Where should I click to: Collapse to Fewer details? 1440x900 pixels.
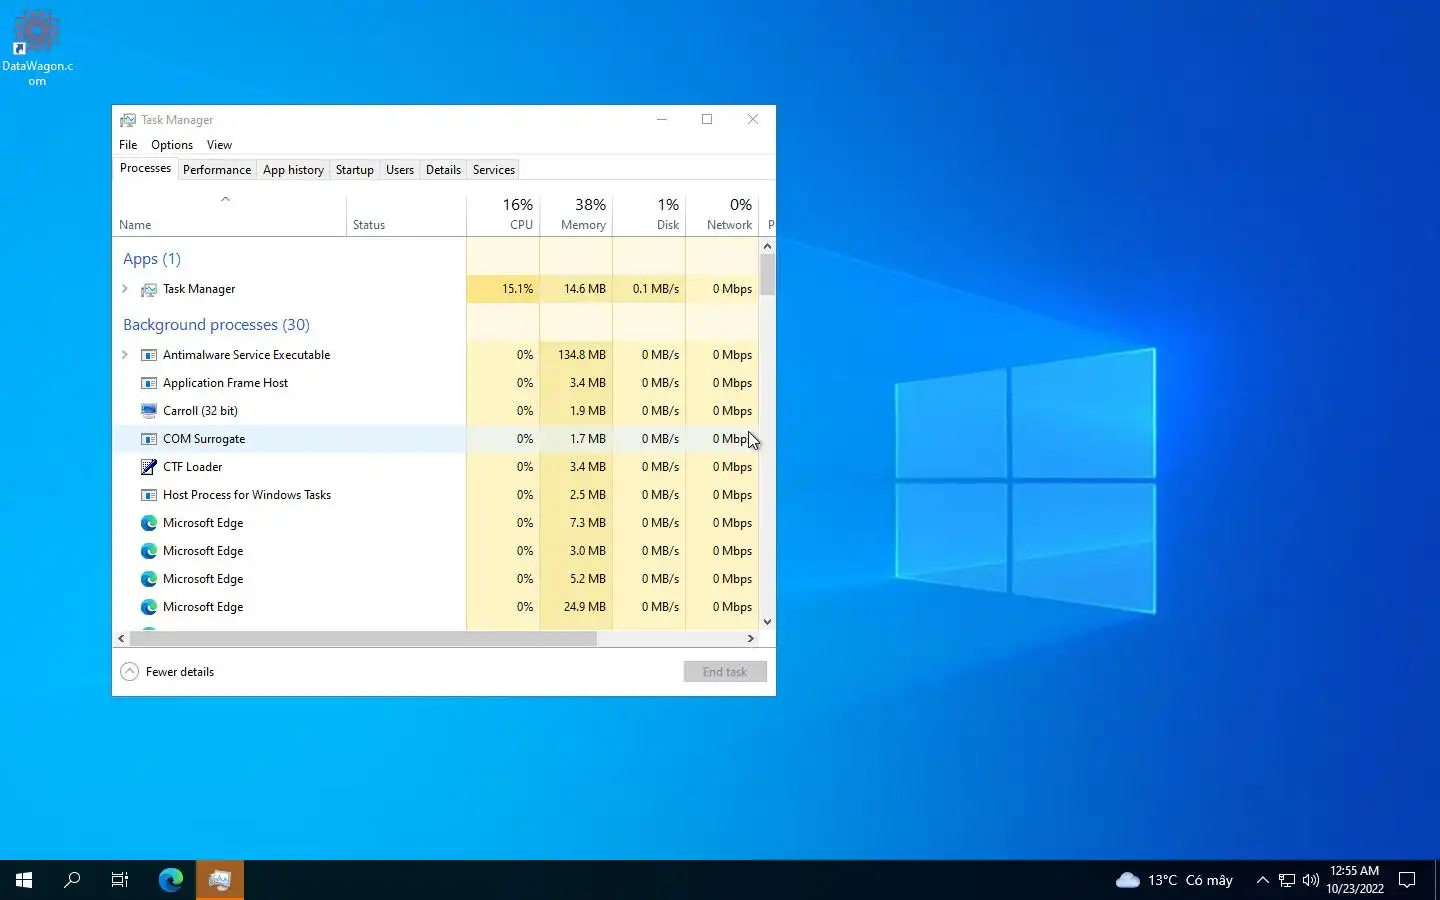coord(167,672)
